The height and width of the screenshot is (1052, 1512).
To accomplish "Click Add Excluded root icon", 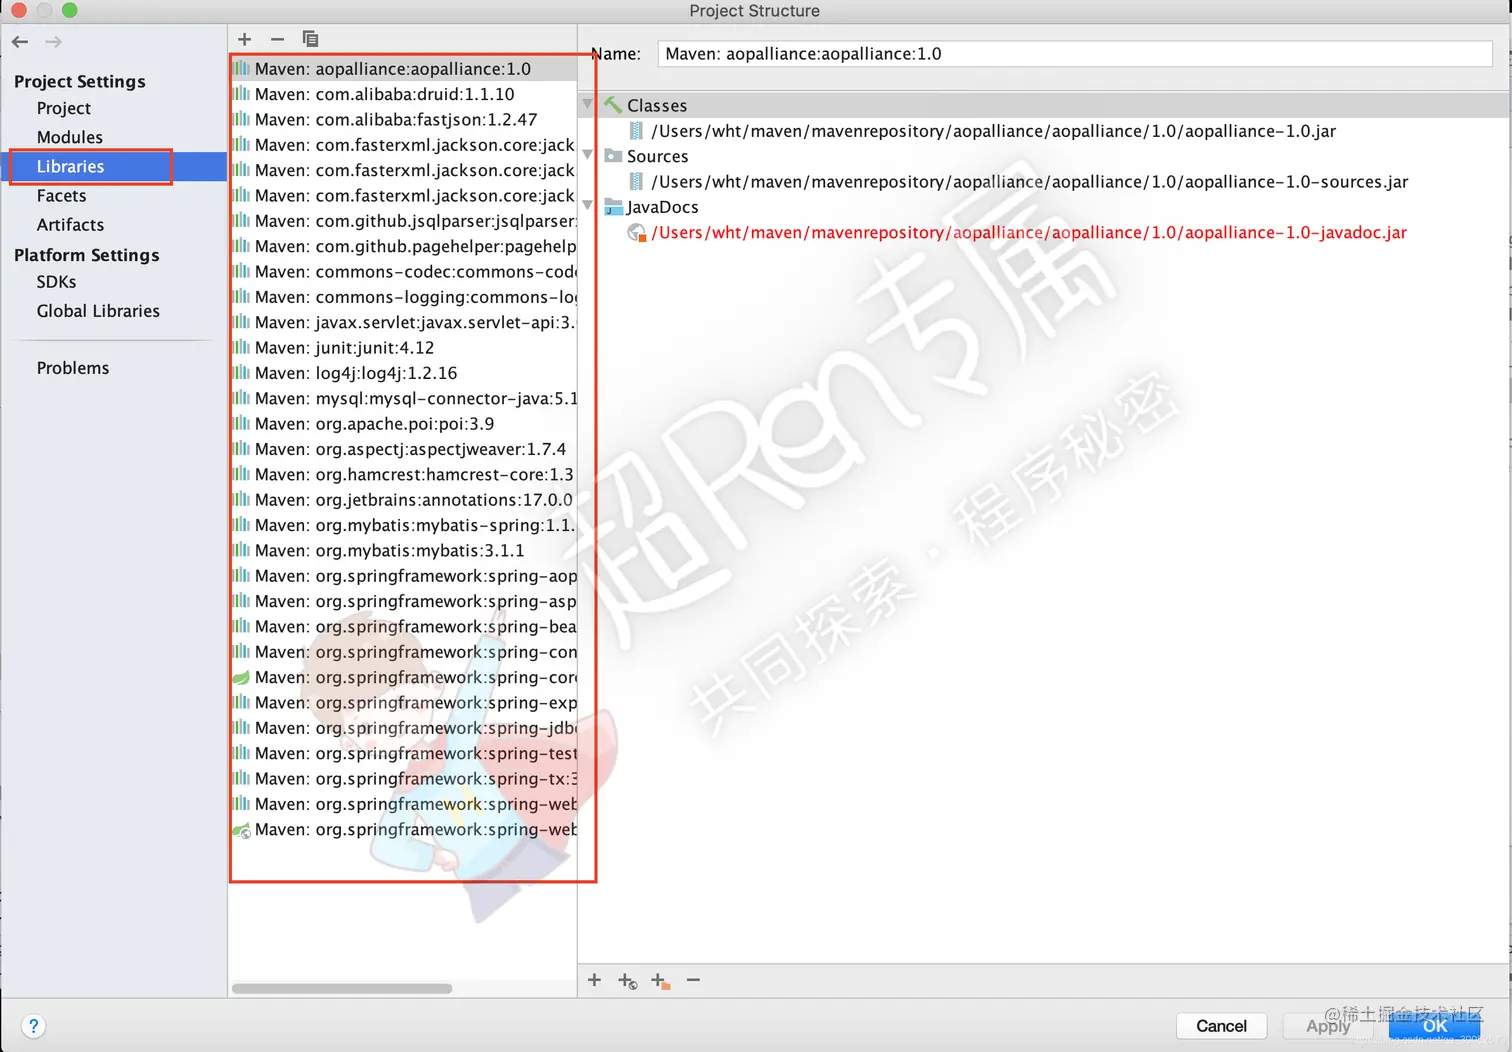I will pyautogui.click(x=660, y=981).
